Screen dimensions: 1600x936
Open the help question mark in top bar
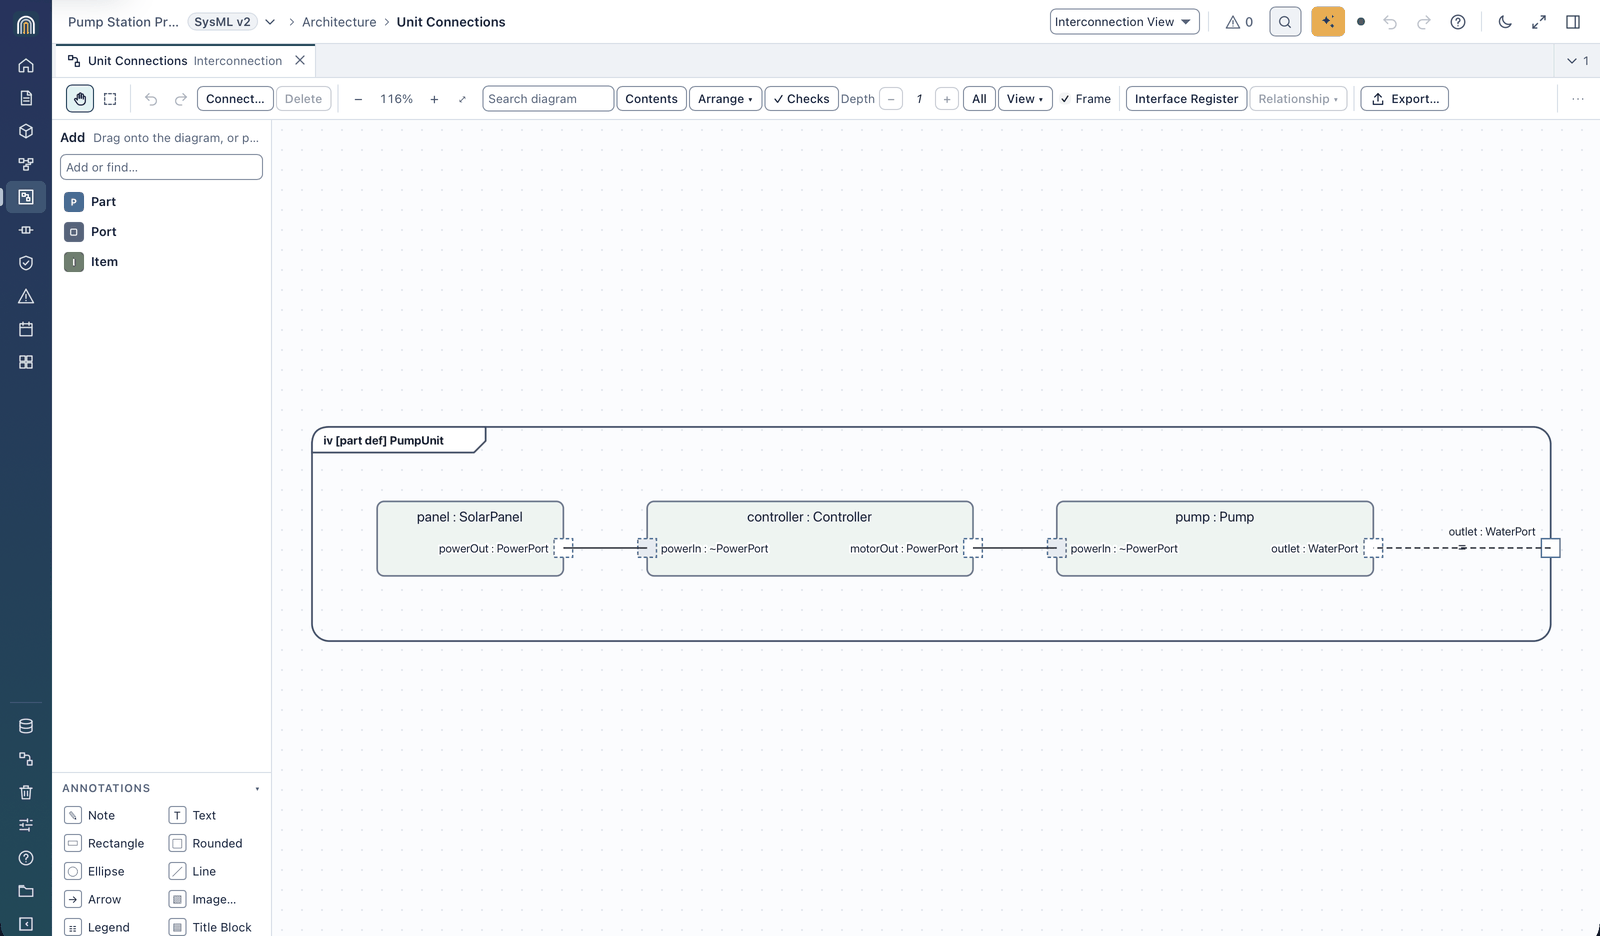[1458, 21]
